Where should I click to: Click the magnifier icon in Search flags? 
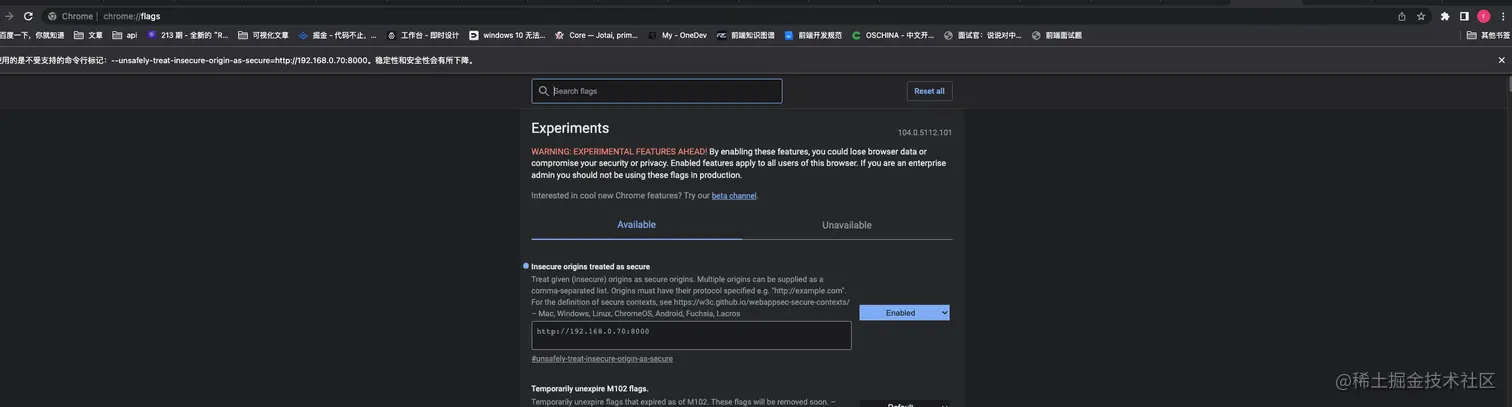(x=544, y=91)
